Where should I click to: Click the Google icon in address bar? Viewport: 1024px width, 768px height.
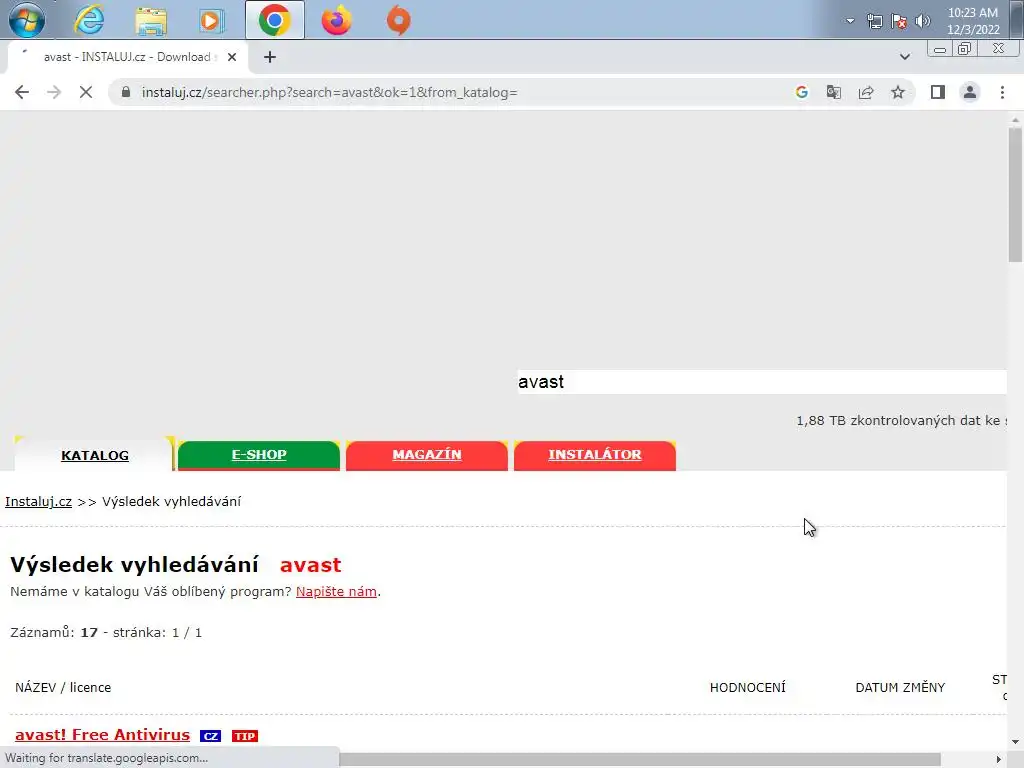tap(801, 92)
